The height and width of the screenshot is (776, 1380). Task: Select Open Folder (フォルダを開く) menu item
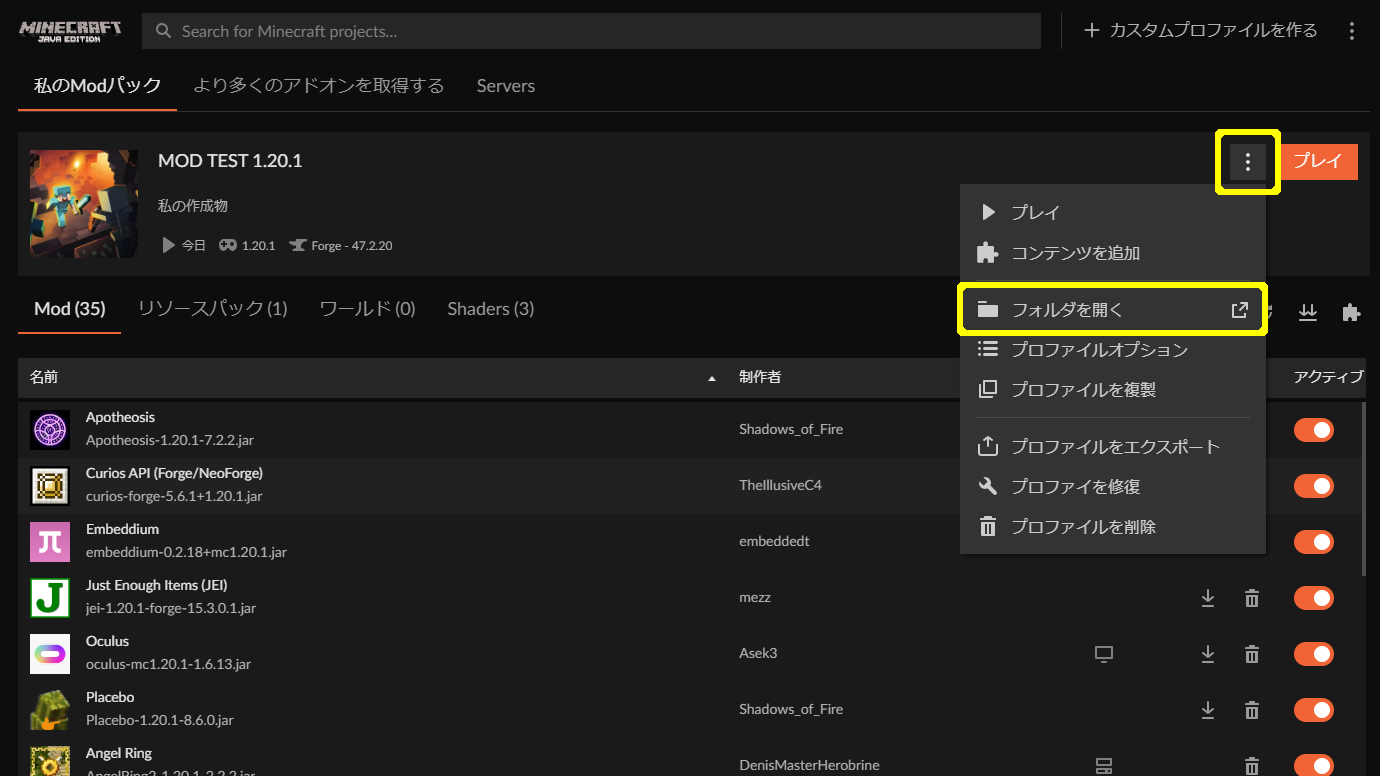(x=1112, y=310)
